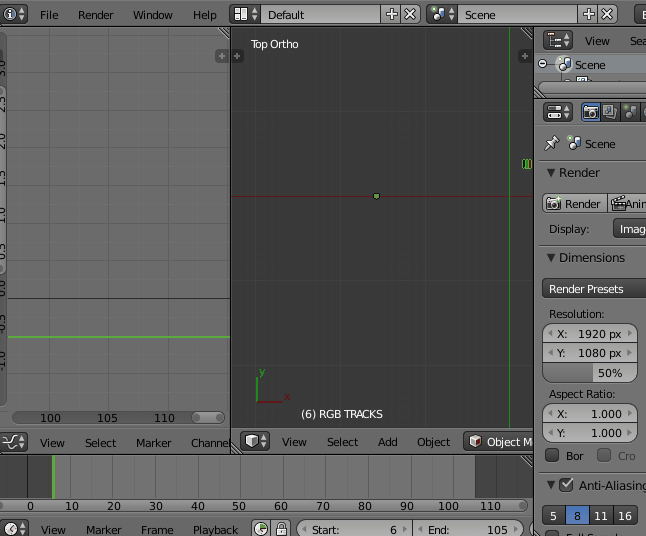Toggle the pin icon in Properties
The height and width of the screenshot is (536, 646).
pos(552,143)
